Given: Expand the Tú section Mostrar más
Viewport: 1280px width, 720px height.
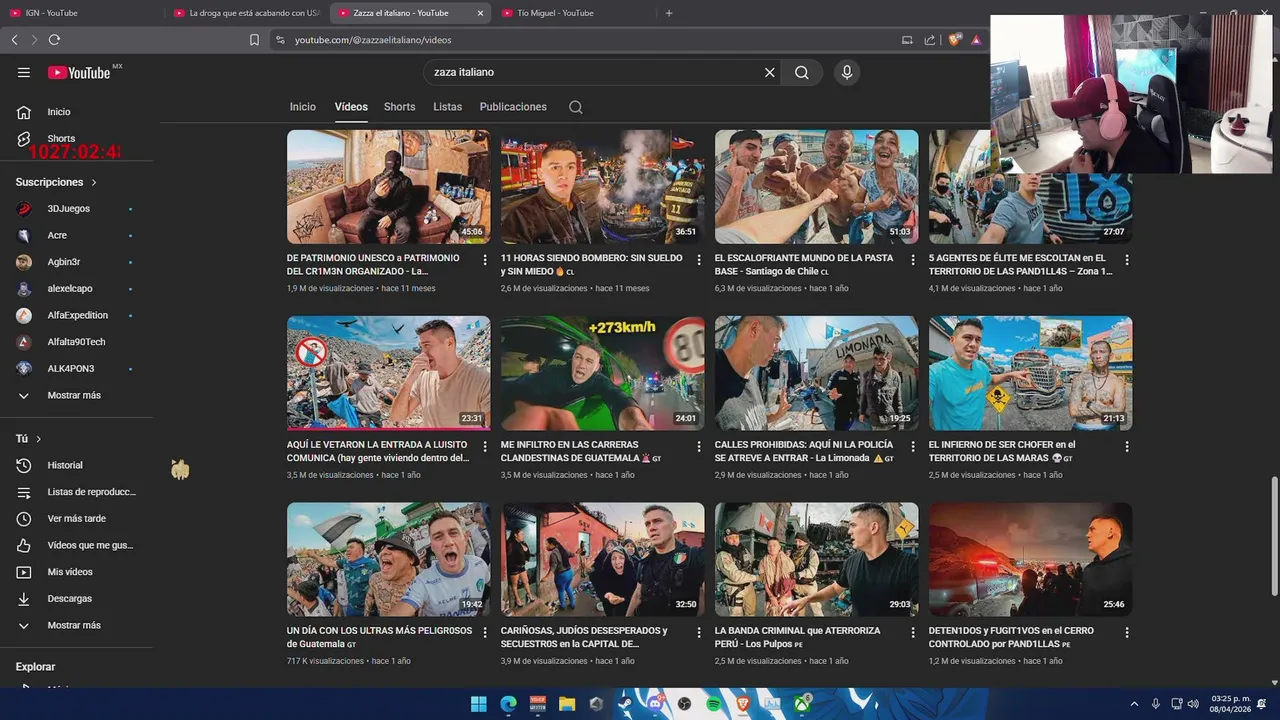Looking at the screenshot, I should (x=76, y=625).
